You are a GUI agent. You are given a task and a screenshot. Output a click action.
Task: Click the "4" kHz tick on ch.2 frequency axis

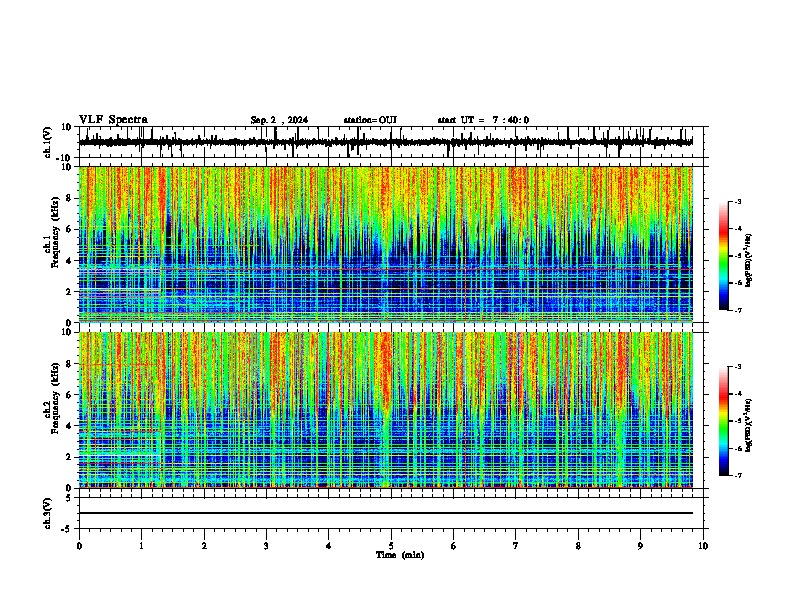tap(69, 426)
